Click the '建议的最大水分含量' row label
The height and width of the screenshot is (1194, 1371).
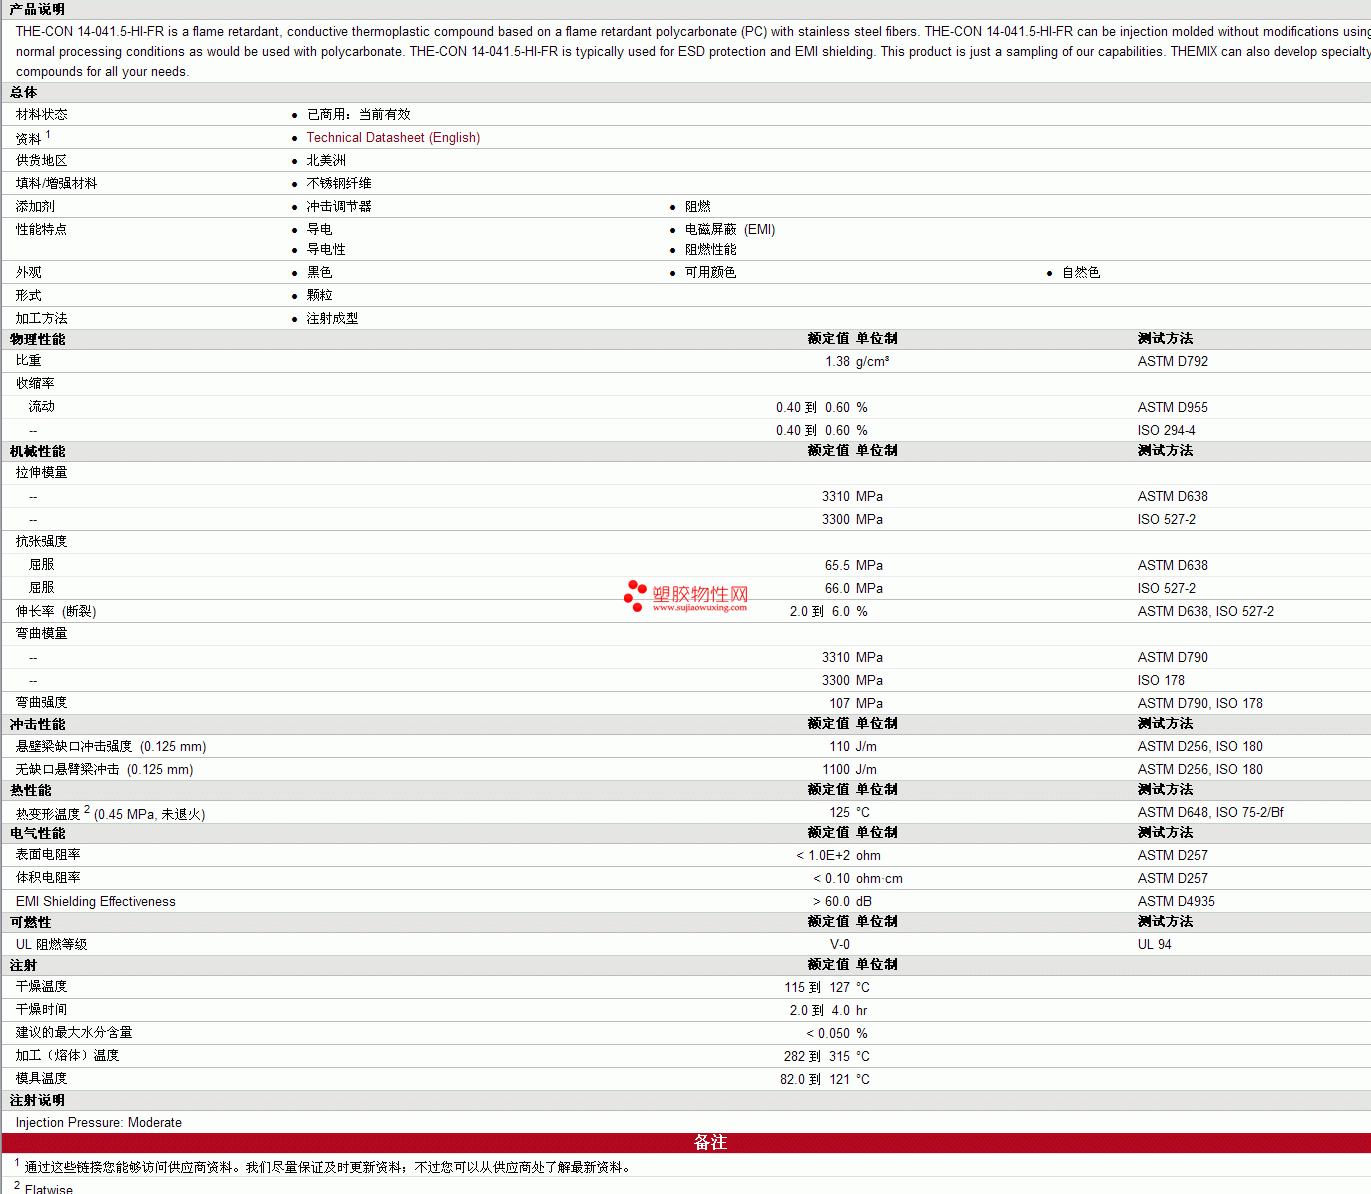[74, 1034]
